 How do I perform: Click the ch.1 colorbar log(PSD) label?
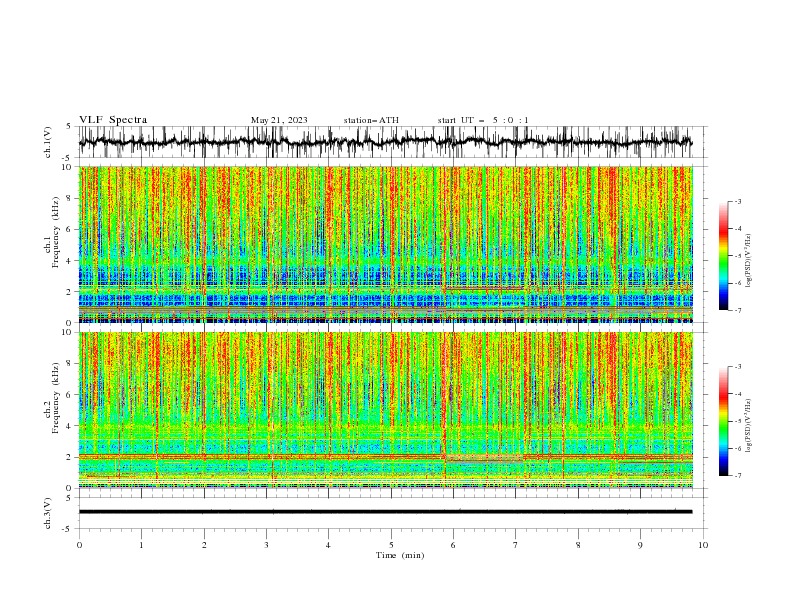749,261
